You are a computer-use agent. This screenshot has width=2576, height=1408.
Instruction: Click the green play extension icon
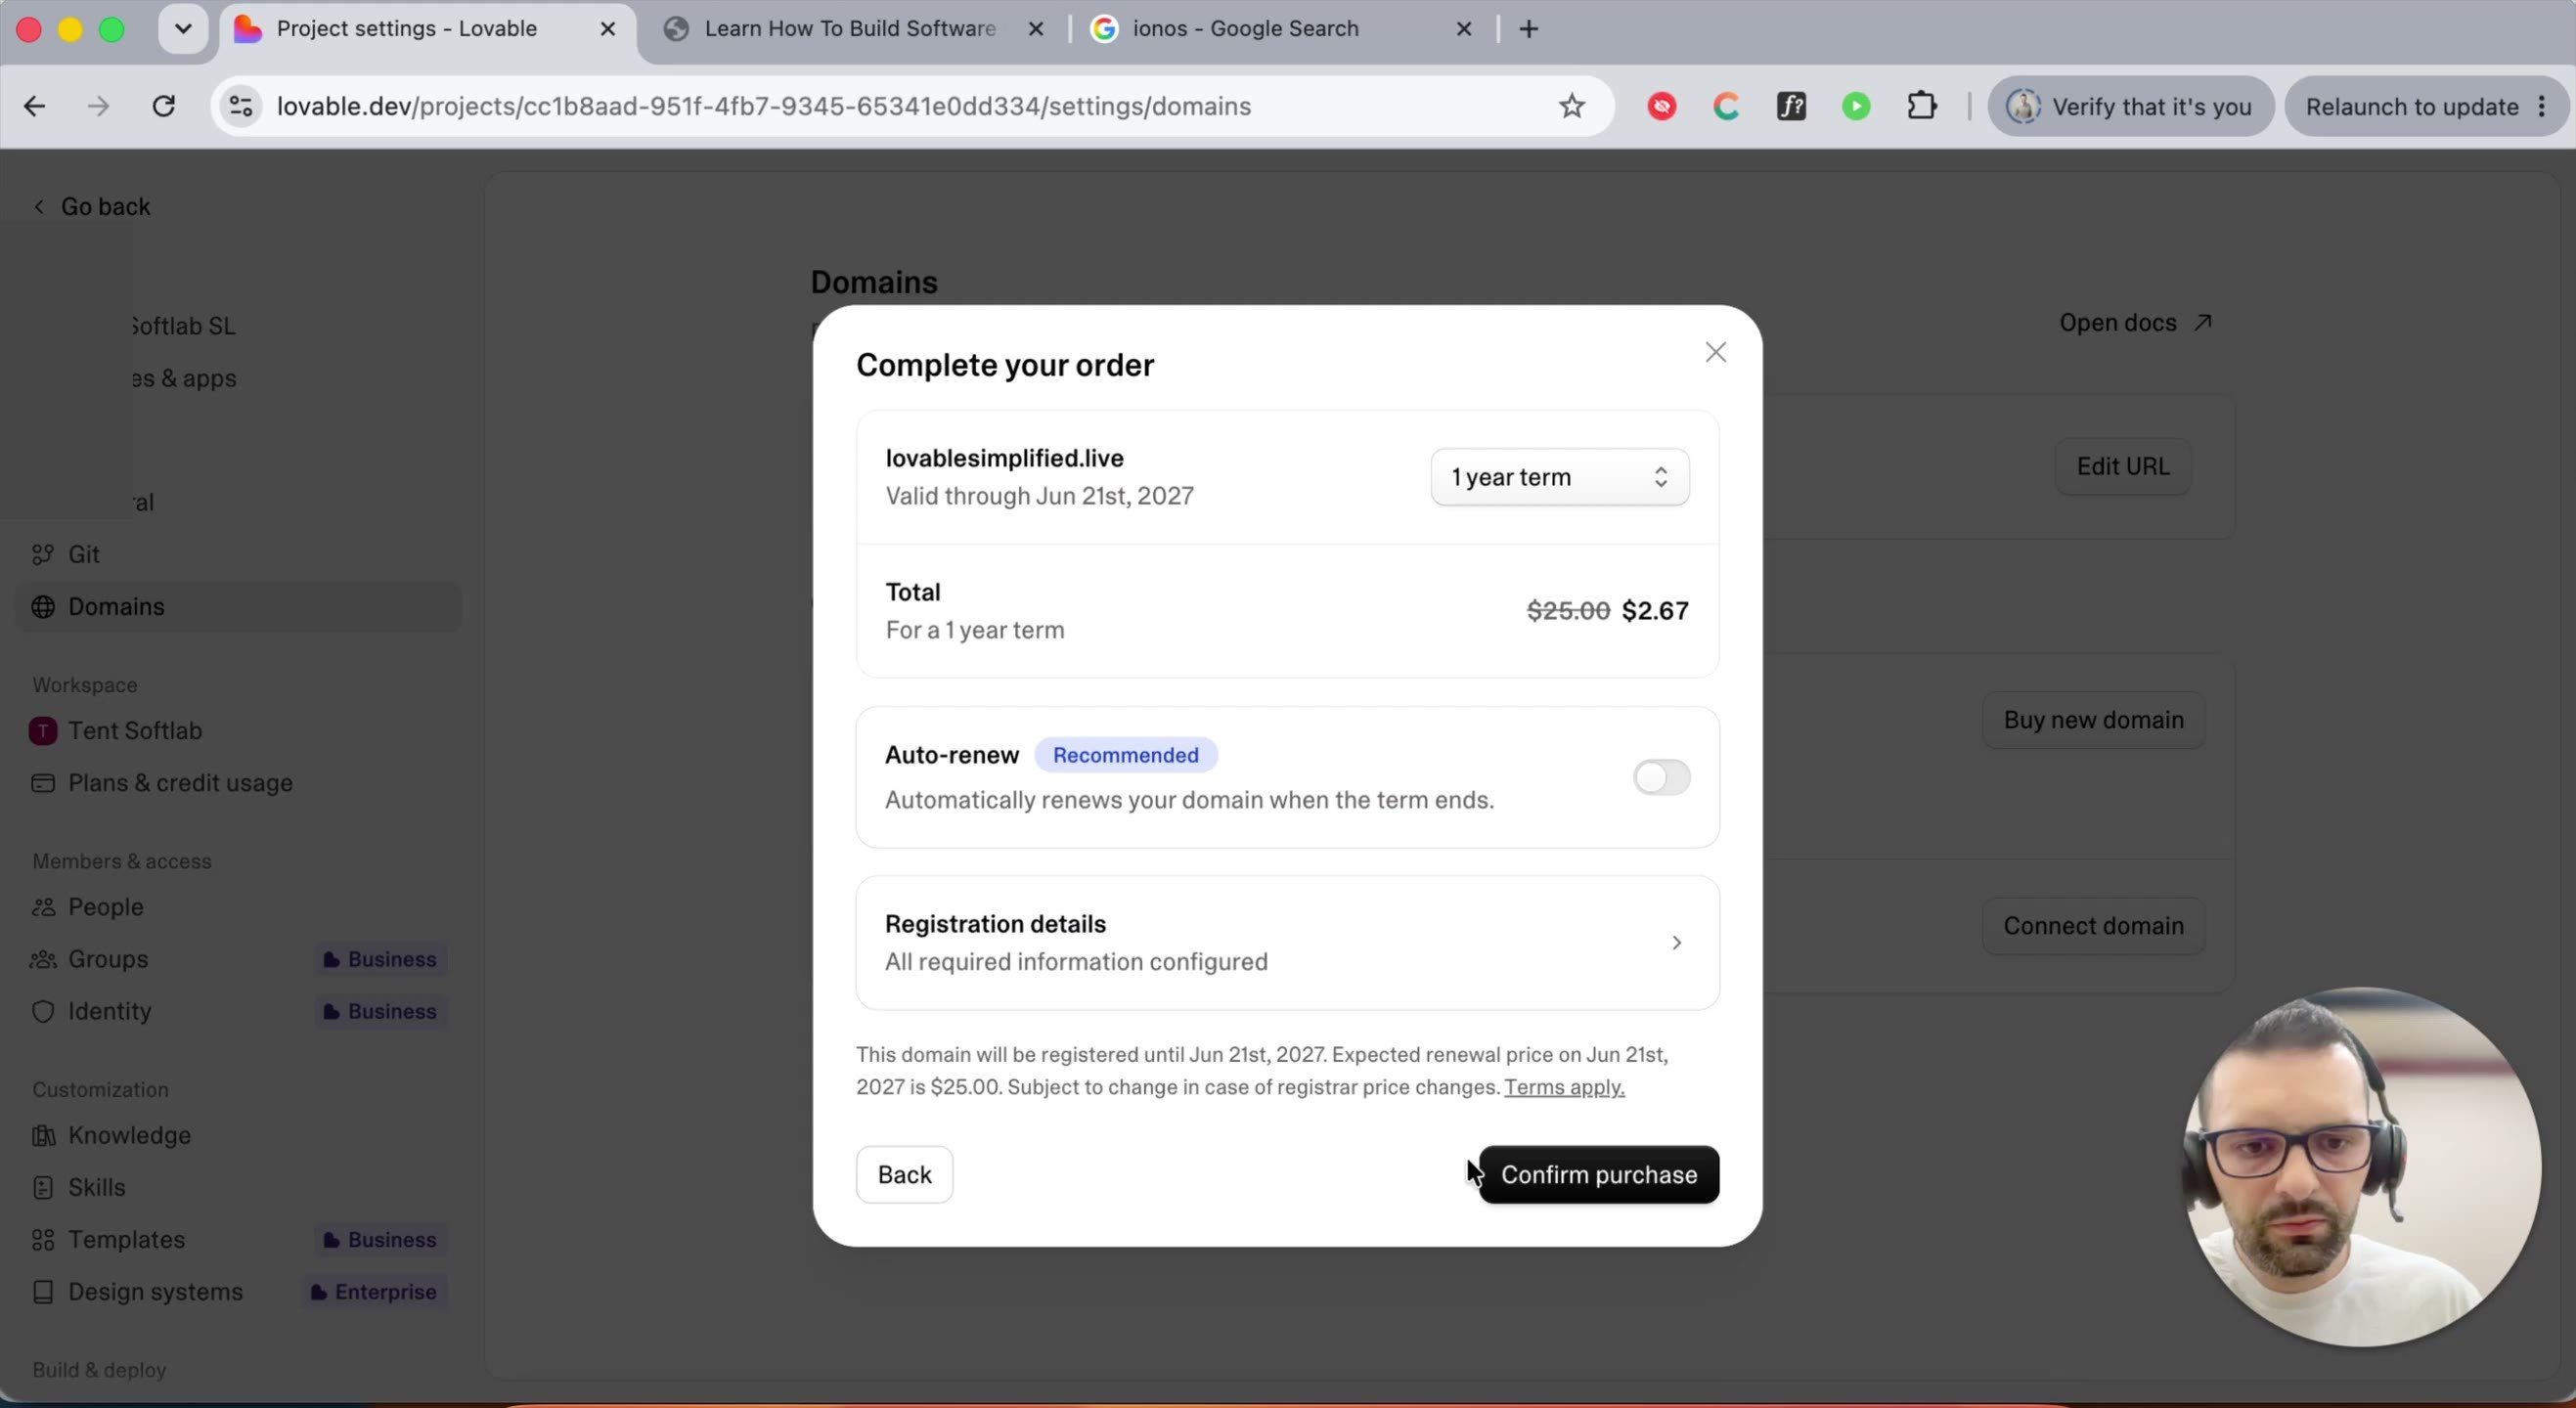coord(1856,106)
